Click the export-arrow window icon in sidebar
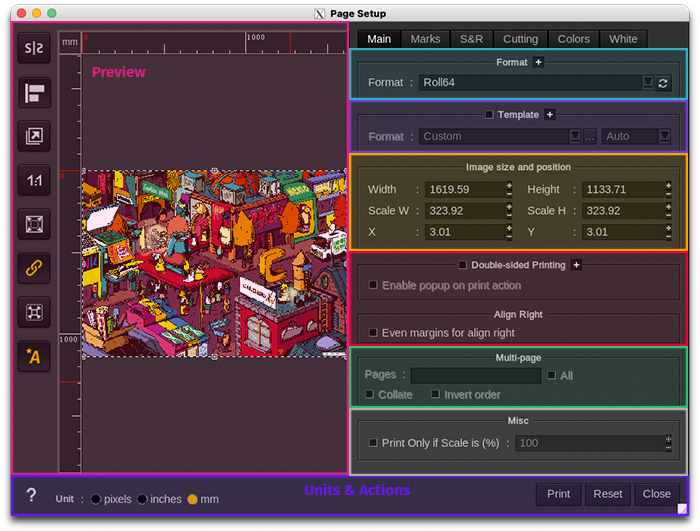 coord(34,136)
